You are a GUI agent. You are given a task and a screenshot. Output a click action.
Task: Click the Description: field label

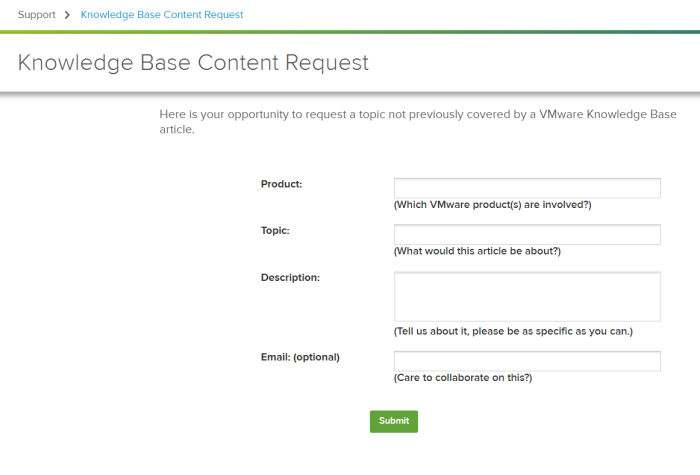[x=290, y=277]
